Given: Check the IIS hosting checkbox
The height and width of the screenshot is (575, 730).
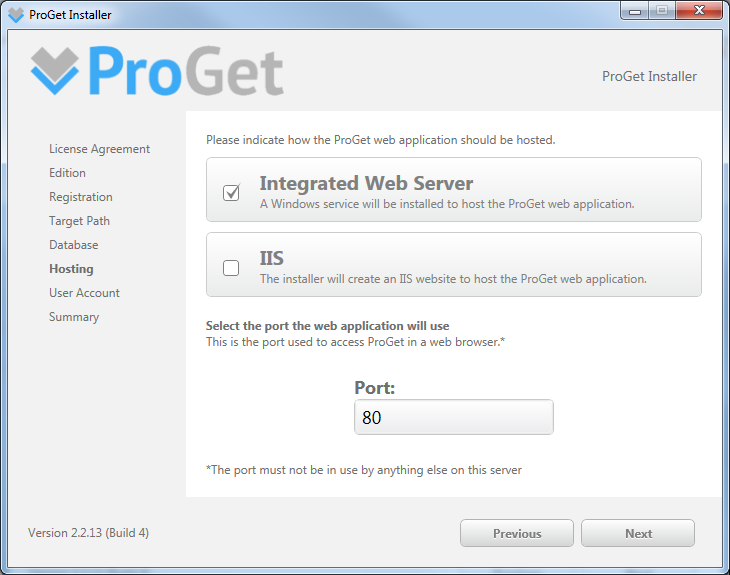Looking at the screenshot, I should pos(231,268).
